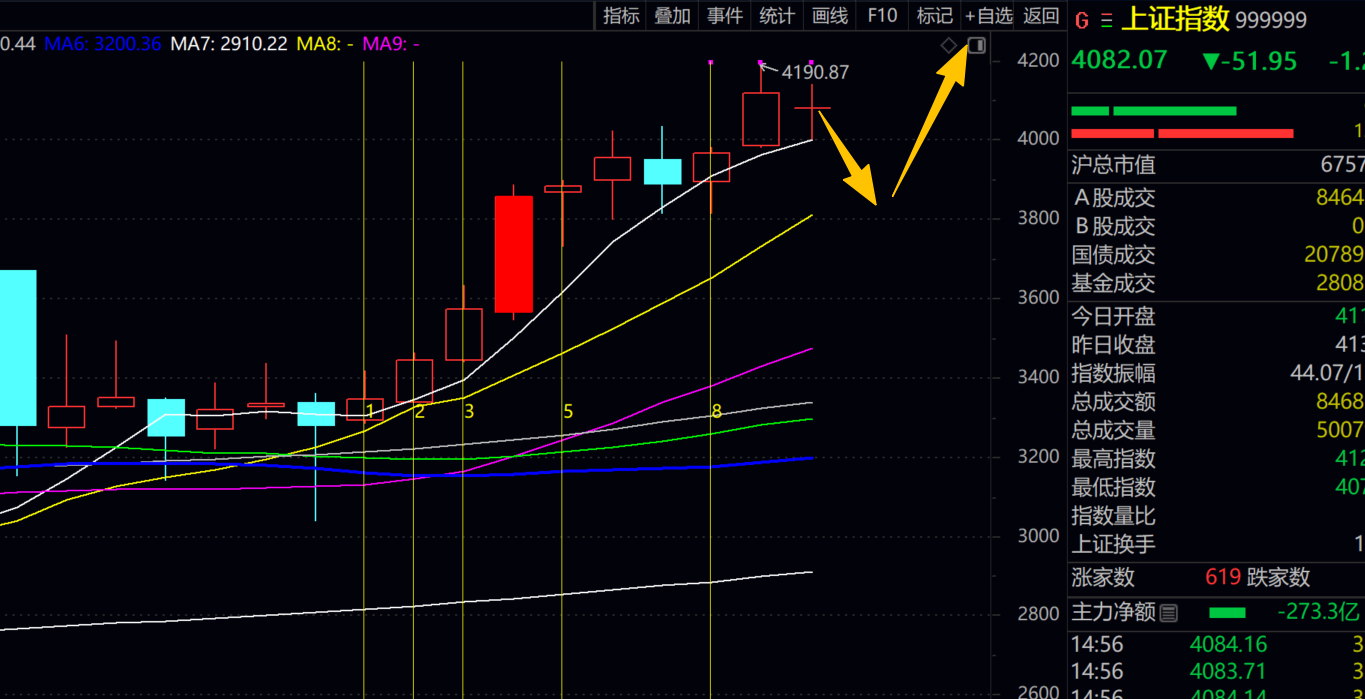Open the F10 info page
Image resolution: width=1365 pixels, height=699 pixels.
[882, 15]
